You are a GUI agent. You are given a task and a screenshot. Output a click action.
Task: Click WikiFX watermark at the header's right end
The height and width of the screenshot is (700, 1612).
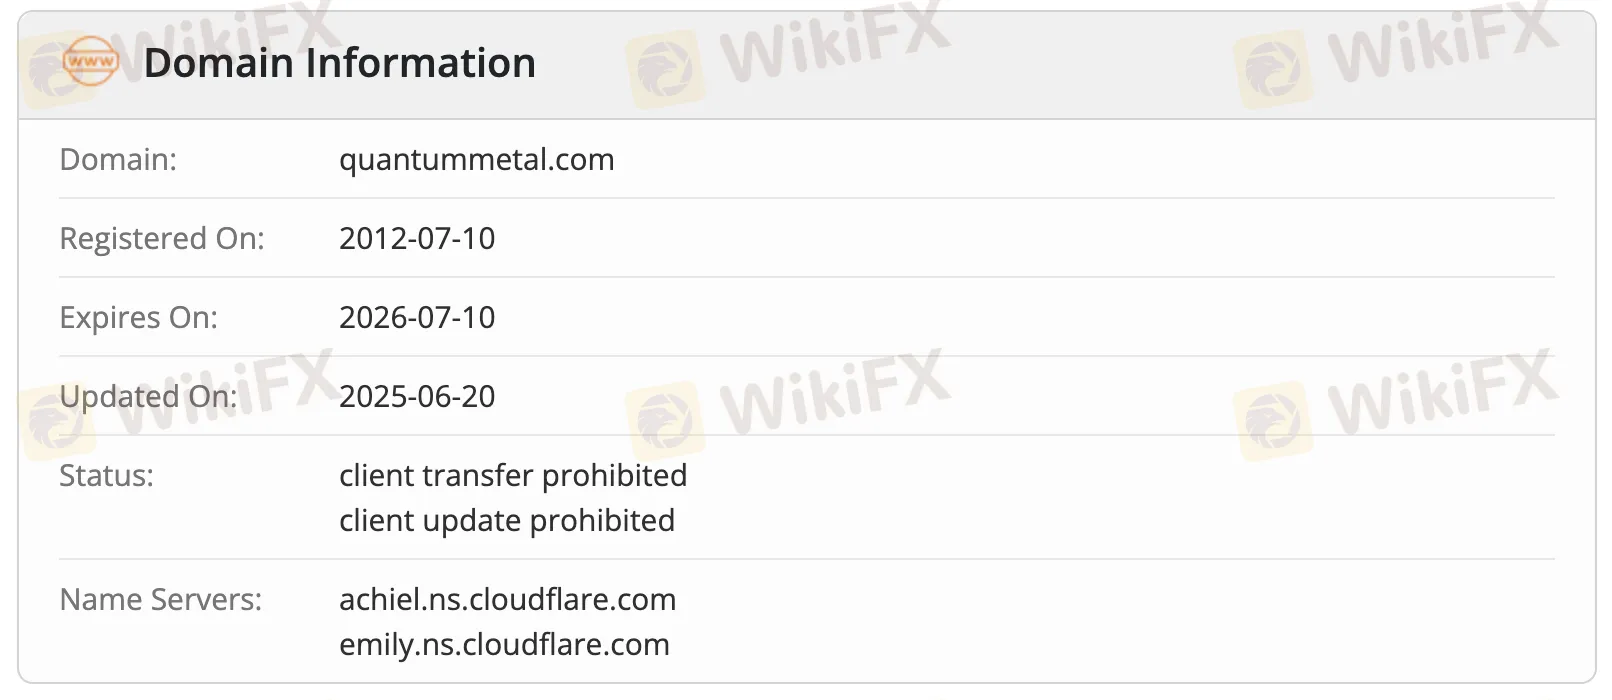tap(1398, 50)
